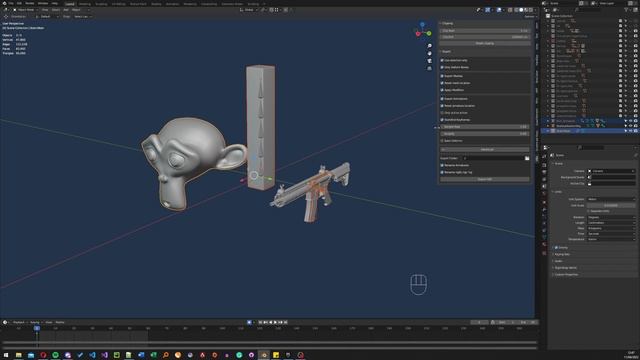Toggle the Export Meshes checkbox
Viewport: 640px width, 360px height.
tap(442, 76)
